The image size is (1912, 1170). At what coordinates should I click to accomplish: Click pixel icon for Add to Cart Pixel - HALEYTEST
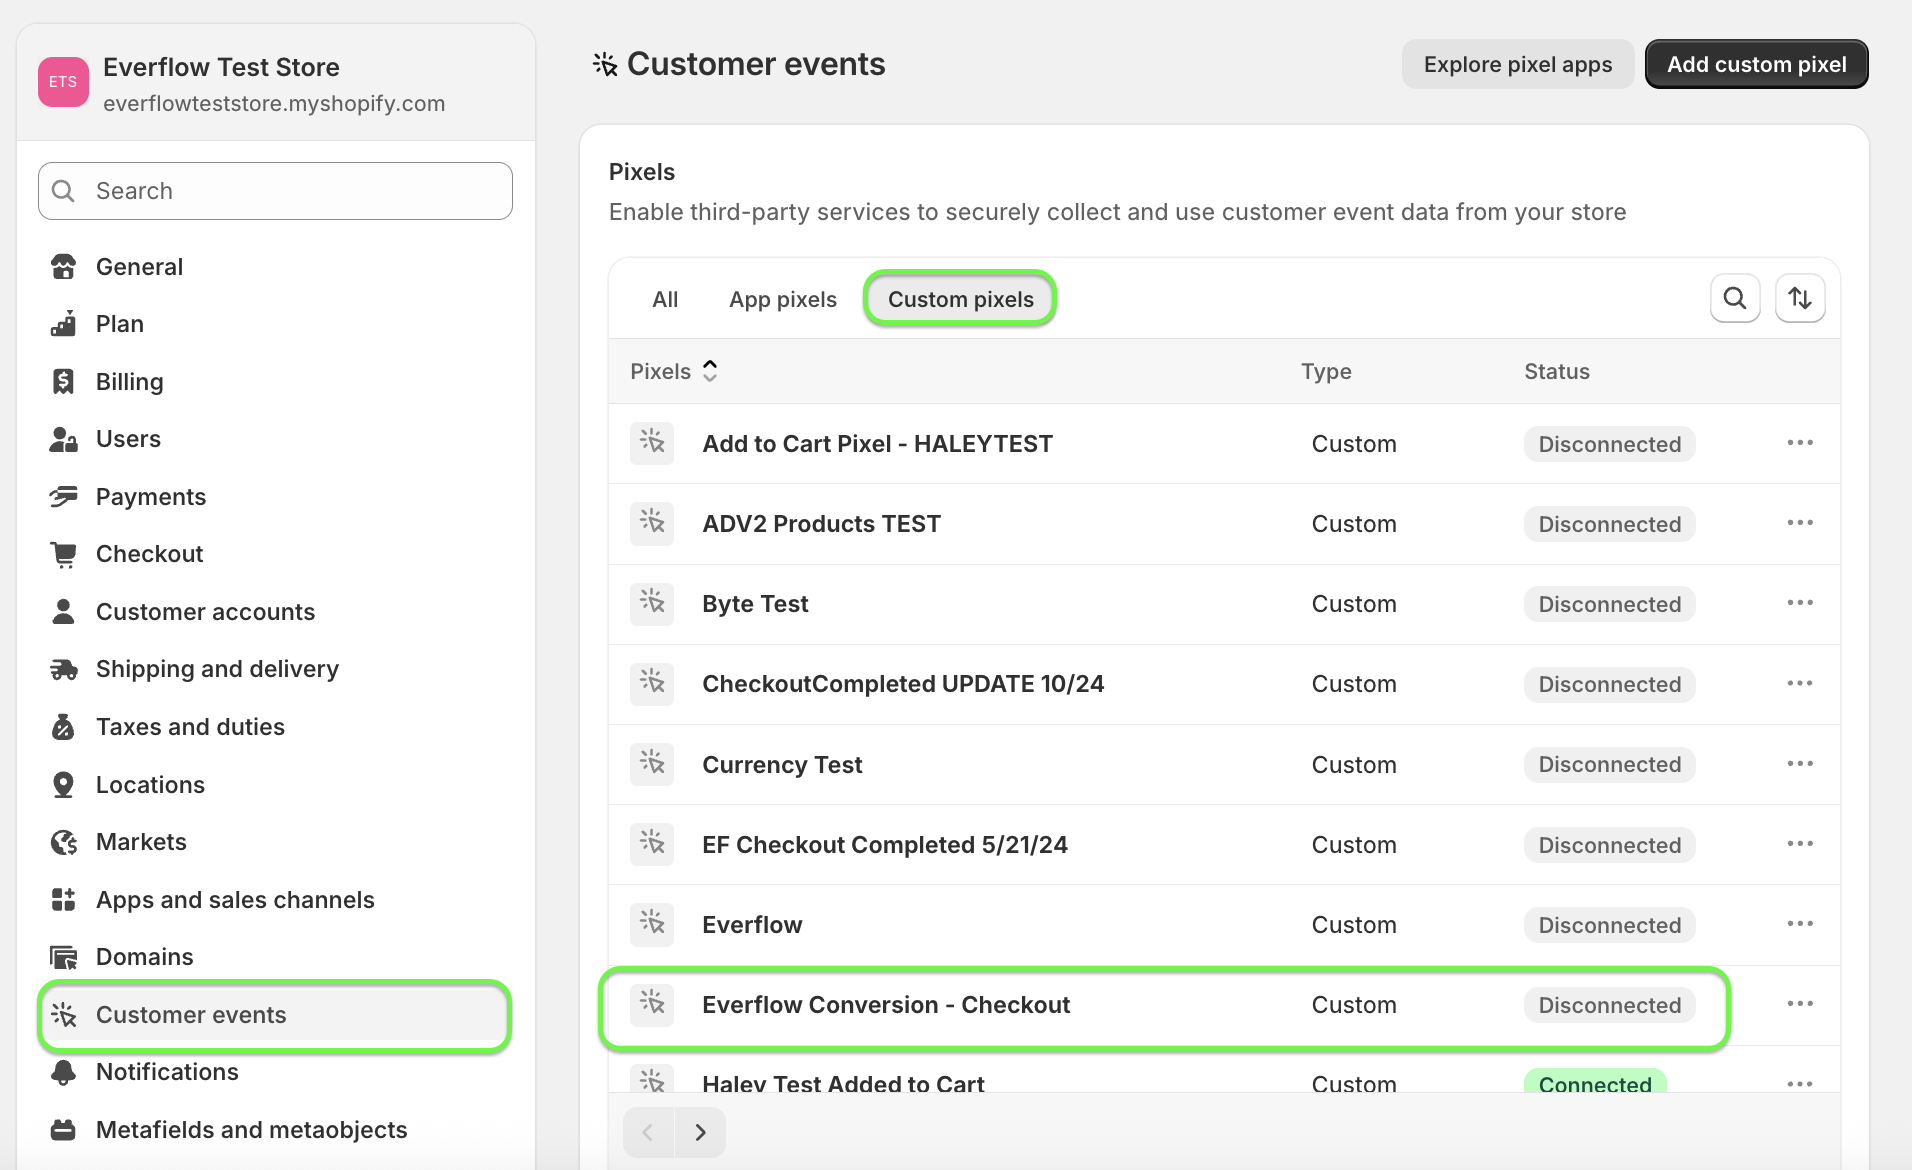point(652,443)
